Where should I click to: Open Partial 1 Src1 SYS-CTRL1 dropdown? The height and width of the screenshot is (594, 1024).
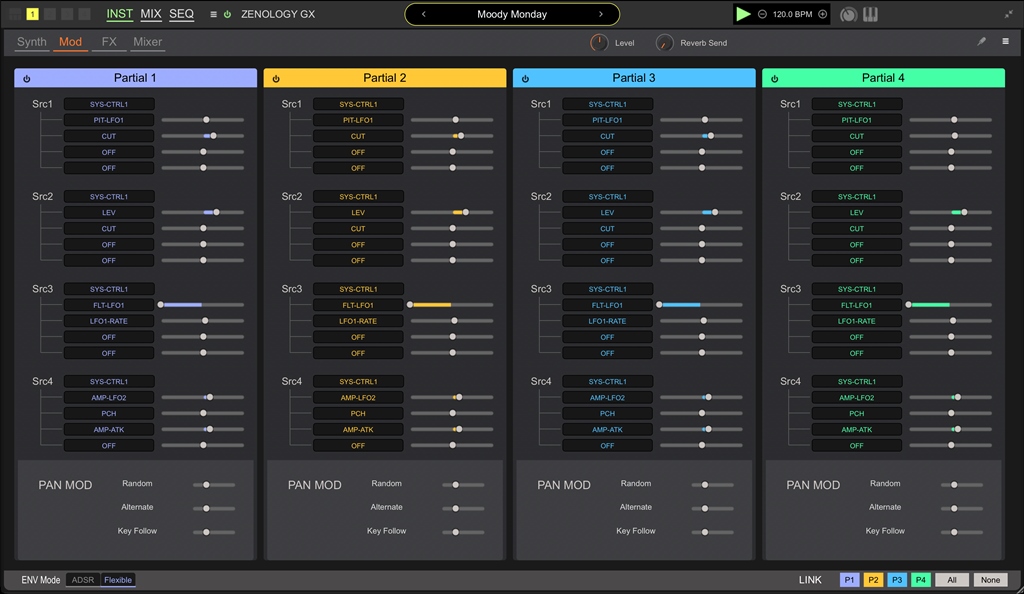tap(109, 104)
